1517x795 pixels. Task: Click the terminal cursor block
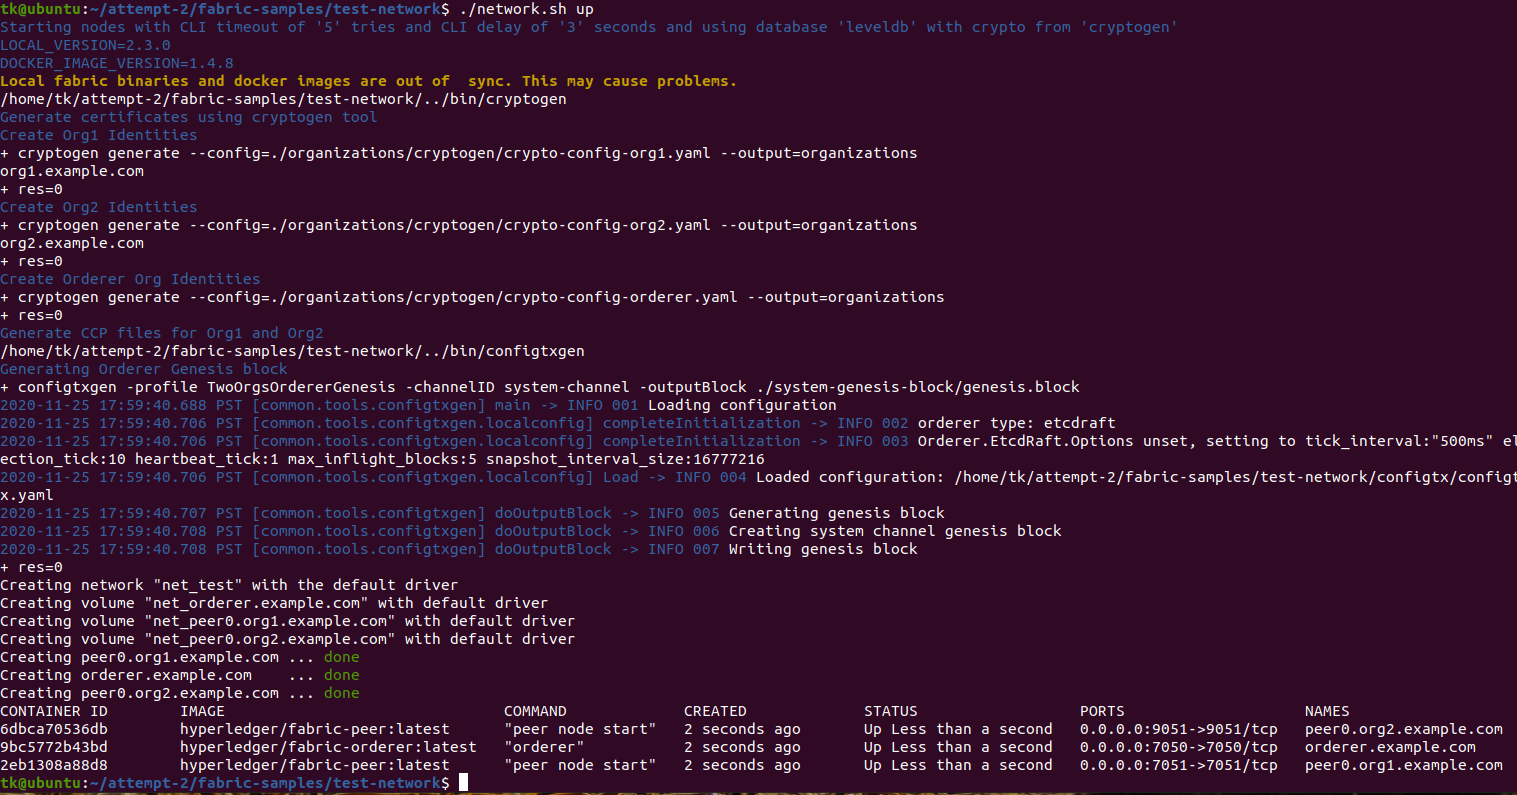[462, 782]
